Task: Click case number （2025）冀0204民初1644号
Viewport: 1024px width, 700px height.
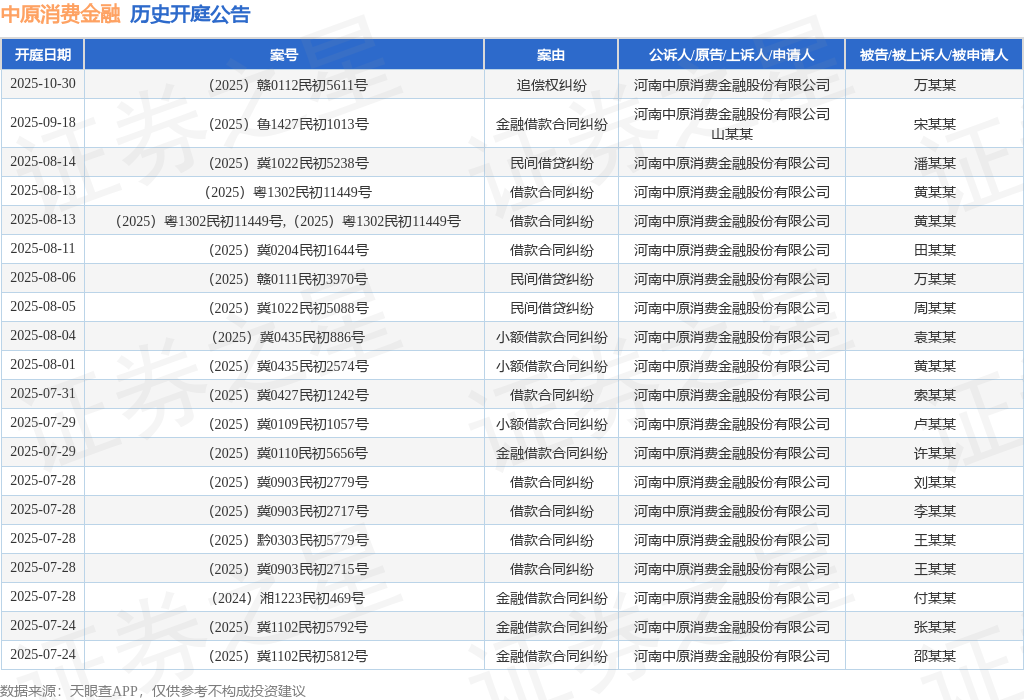Action: (284, 250)
